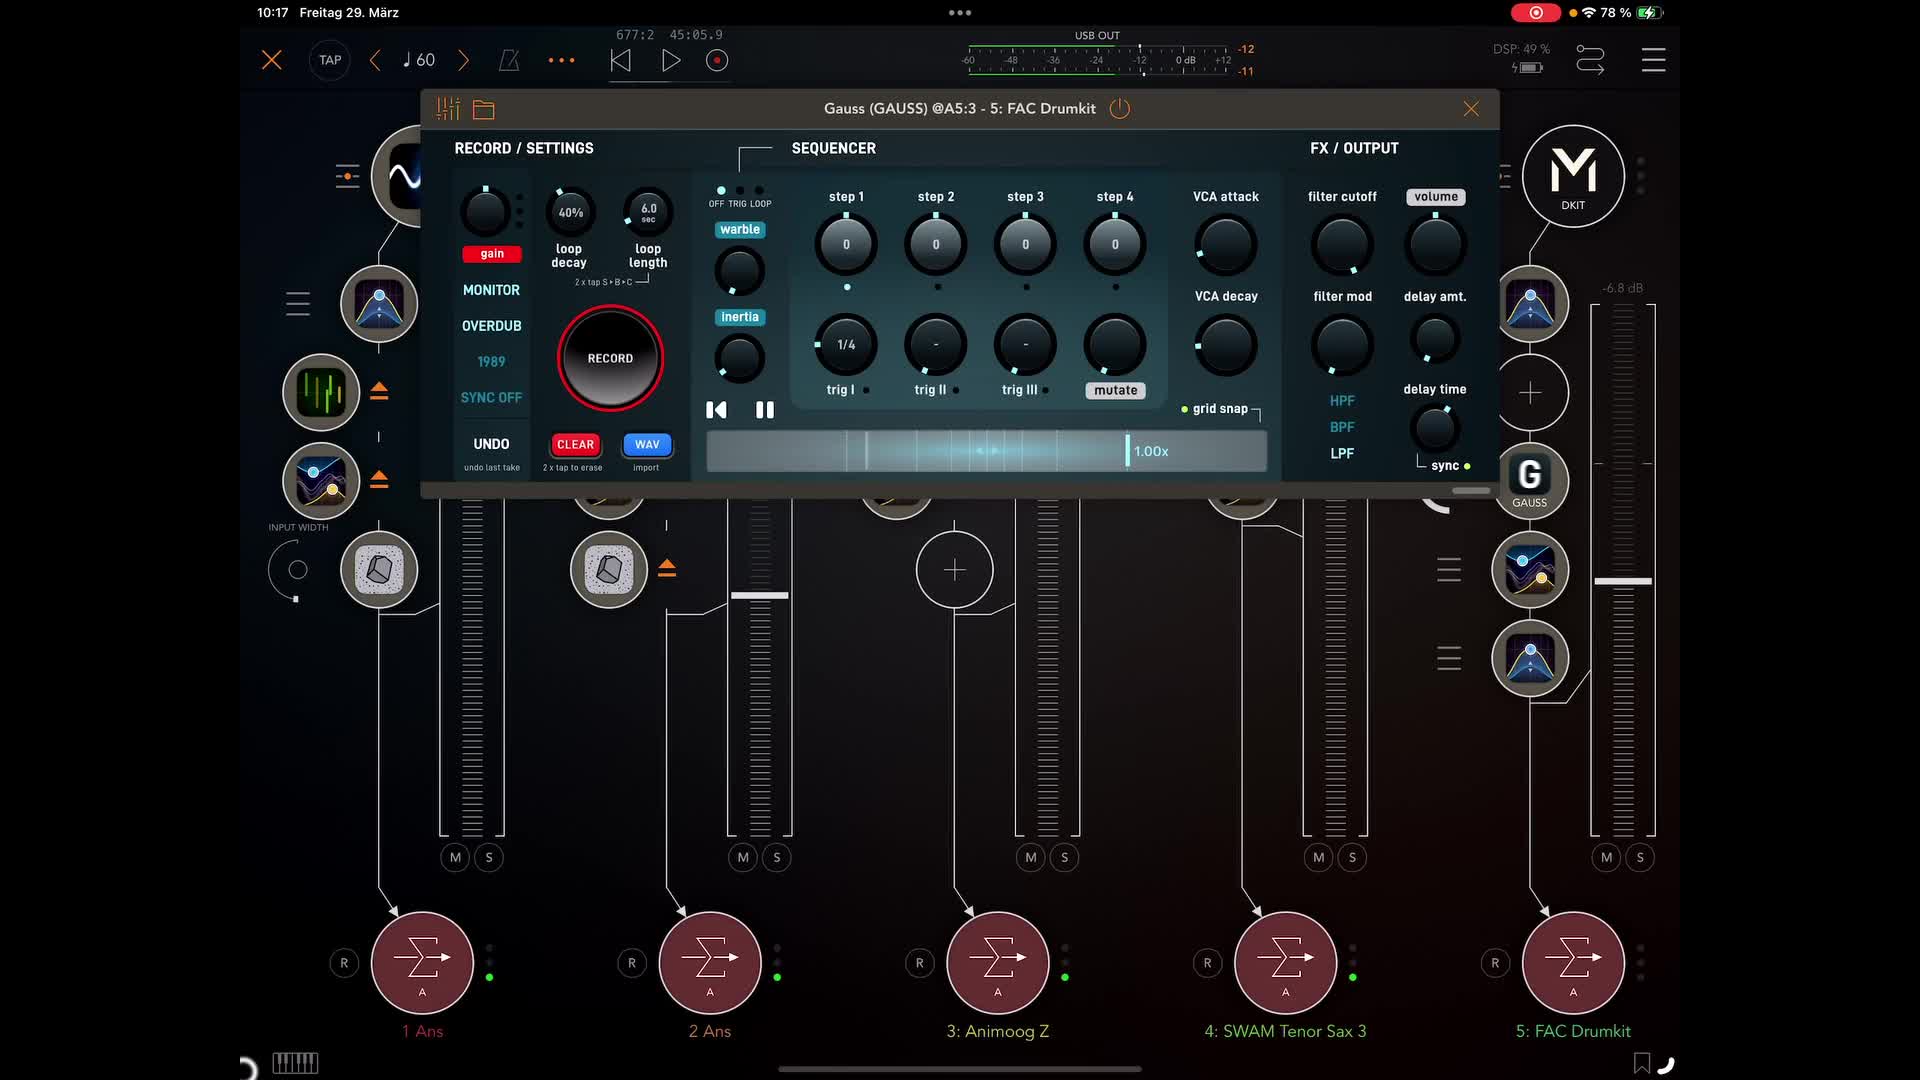Mute 3: Animoog Z channel
Screen dimensions: 1920x1080
1031,857
